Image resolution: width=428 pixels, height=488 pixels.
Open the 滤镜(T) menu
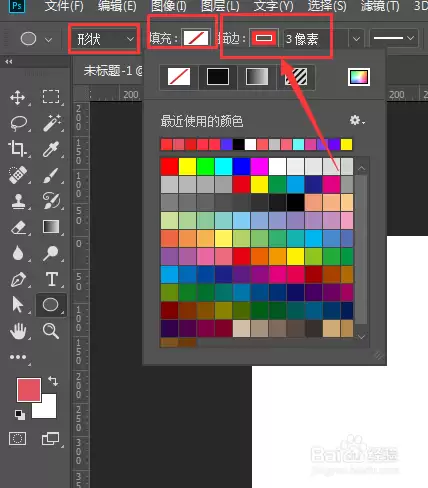pyautogui.click(x=380, y=6)
